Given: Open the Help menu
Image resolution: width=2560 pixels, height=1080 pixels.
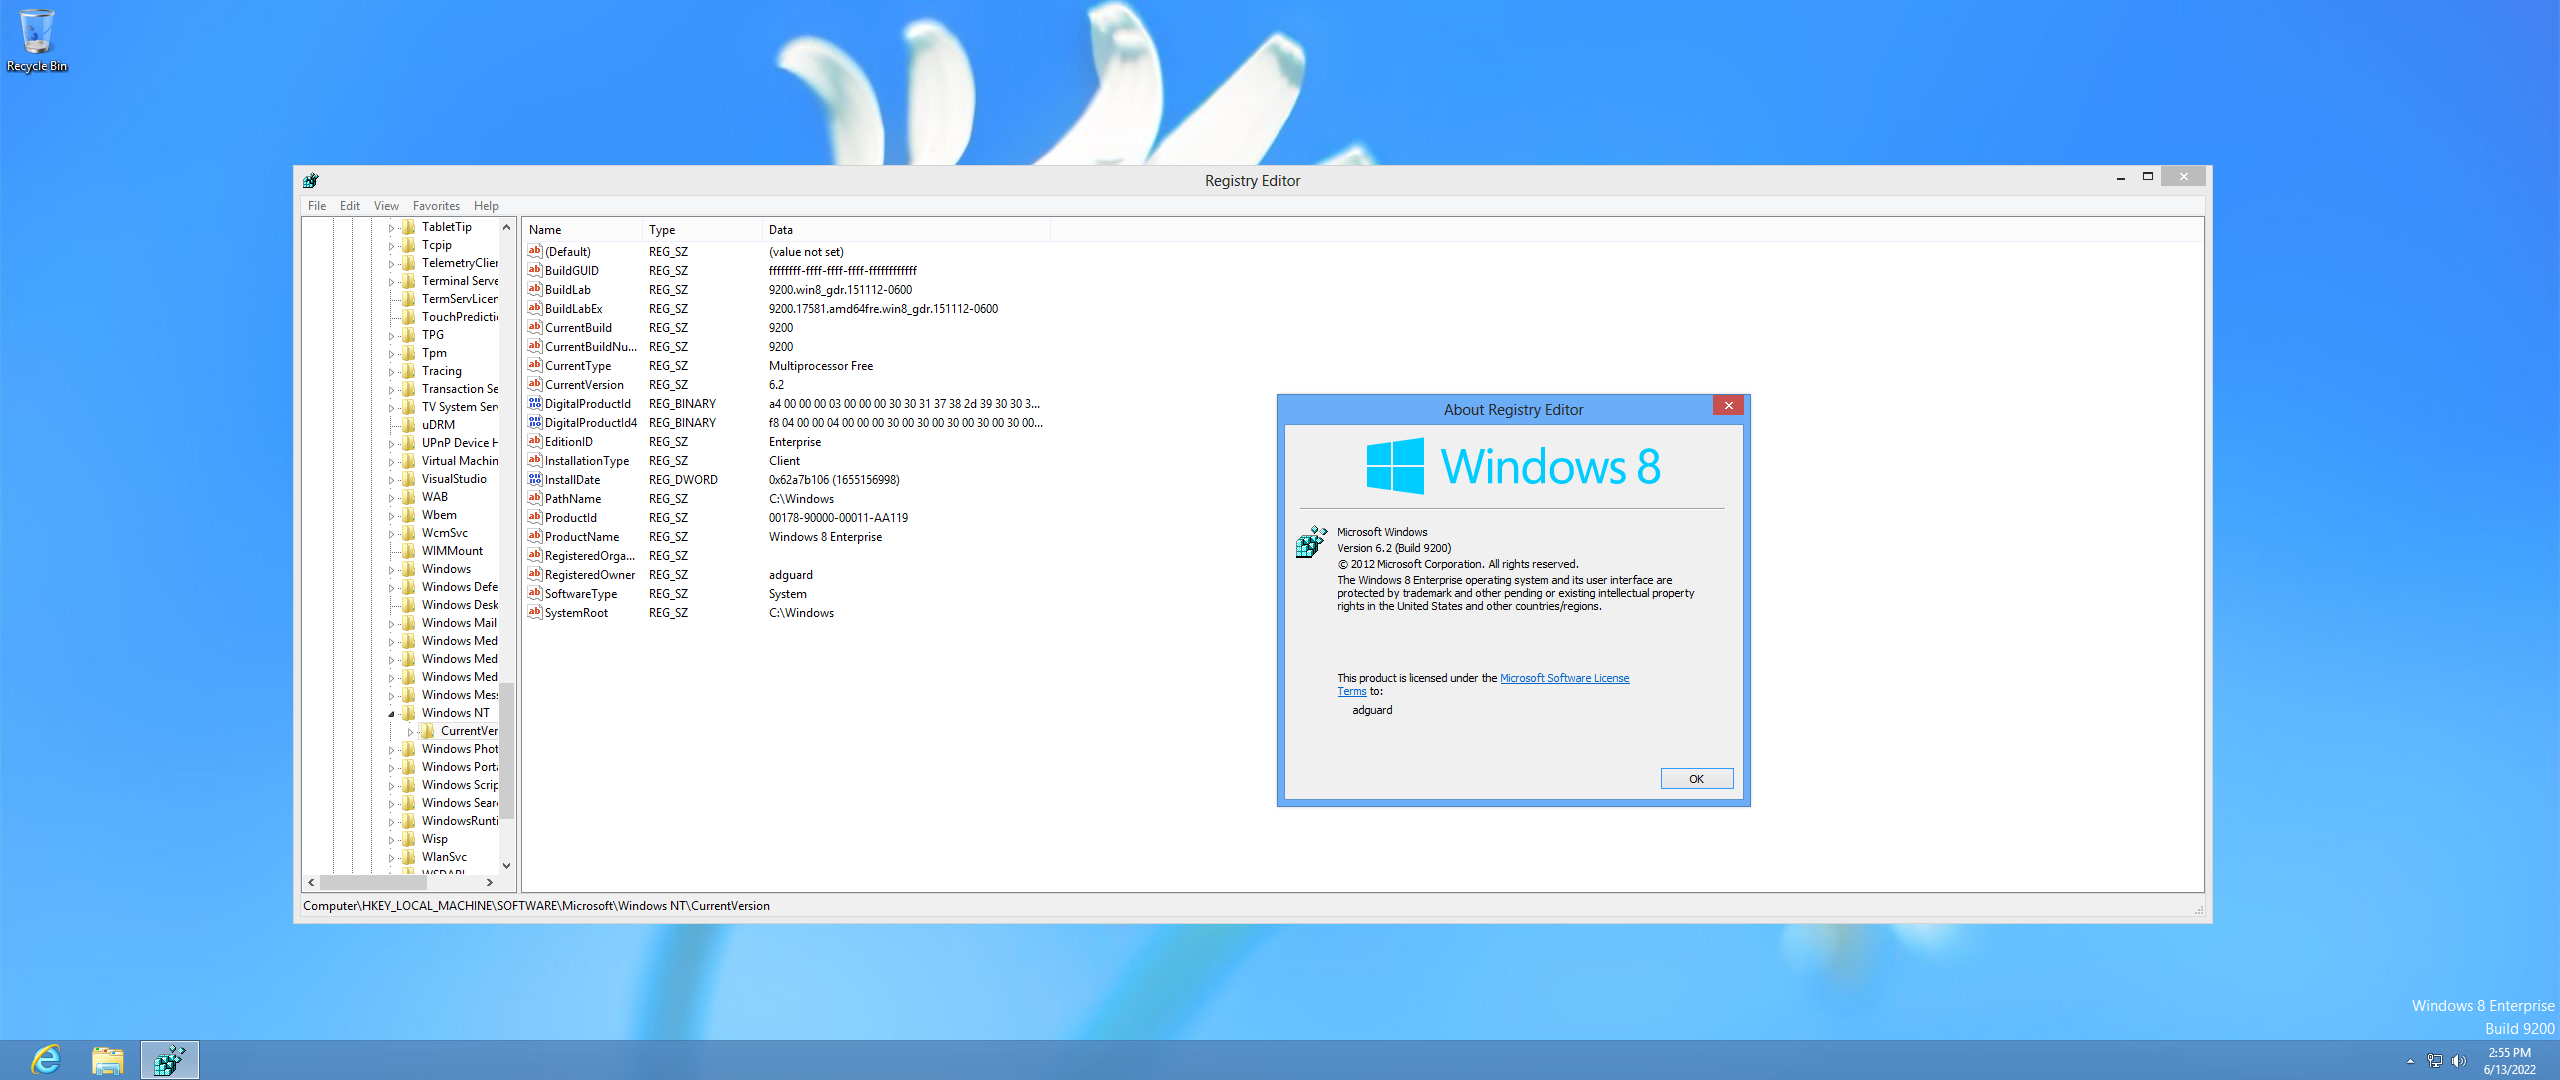Looking at the screenshot, I should (x=486, y=205).
